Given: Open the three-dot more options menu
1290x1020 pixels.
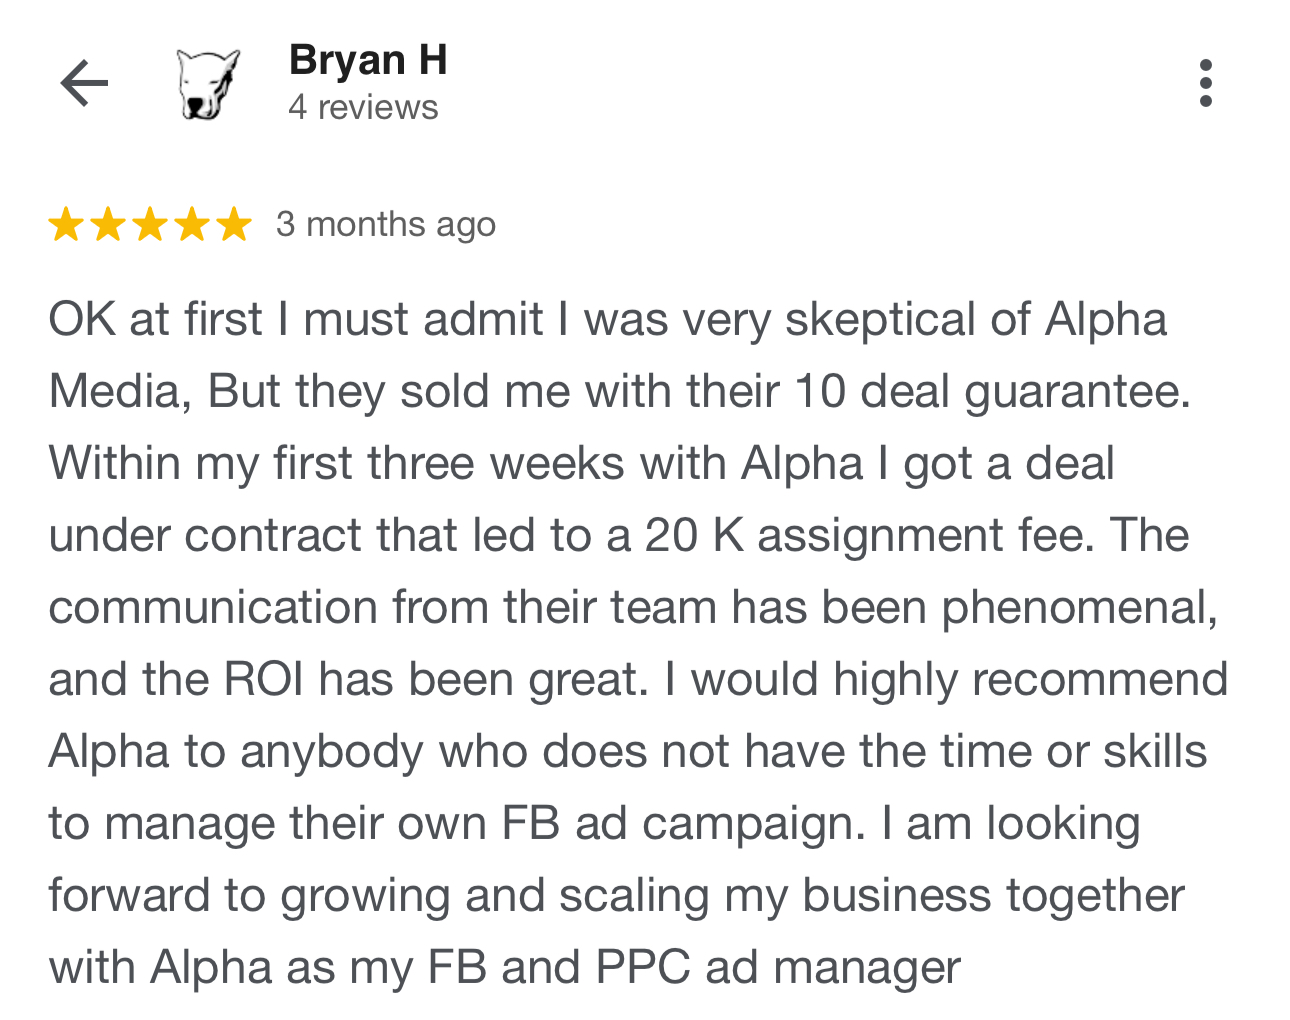Looking at the screenshot, I should click(x=1205, y=83).
